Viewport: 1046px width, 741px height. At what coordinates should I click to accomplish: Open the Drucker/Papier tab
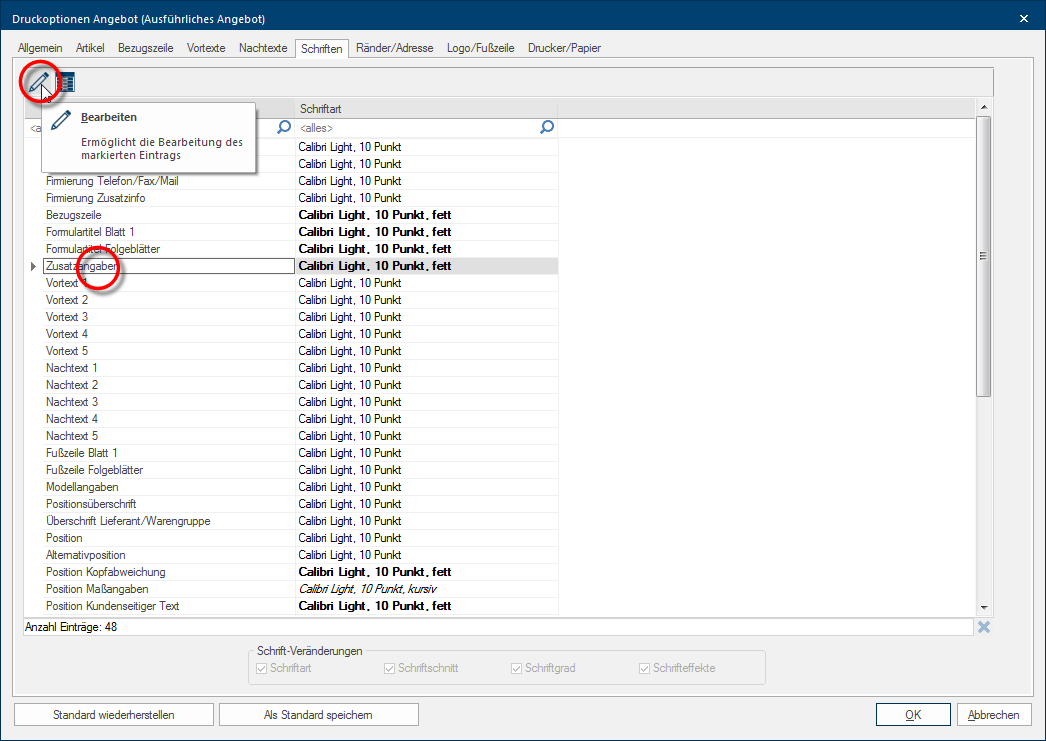[x=564, y=48]
